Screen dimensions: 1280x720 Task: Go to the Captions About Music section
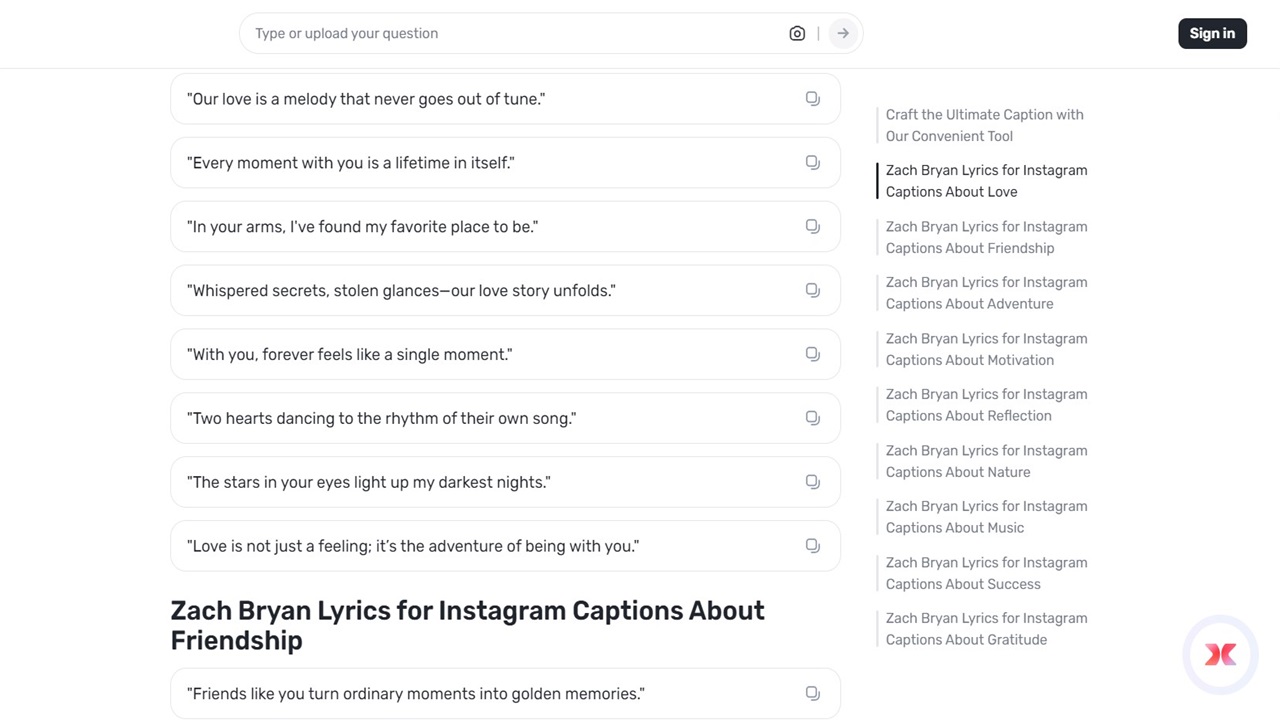pos(986,517)
